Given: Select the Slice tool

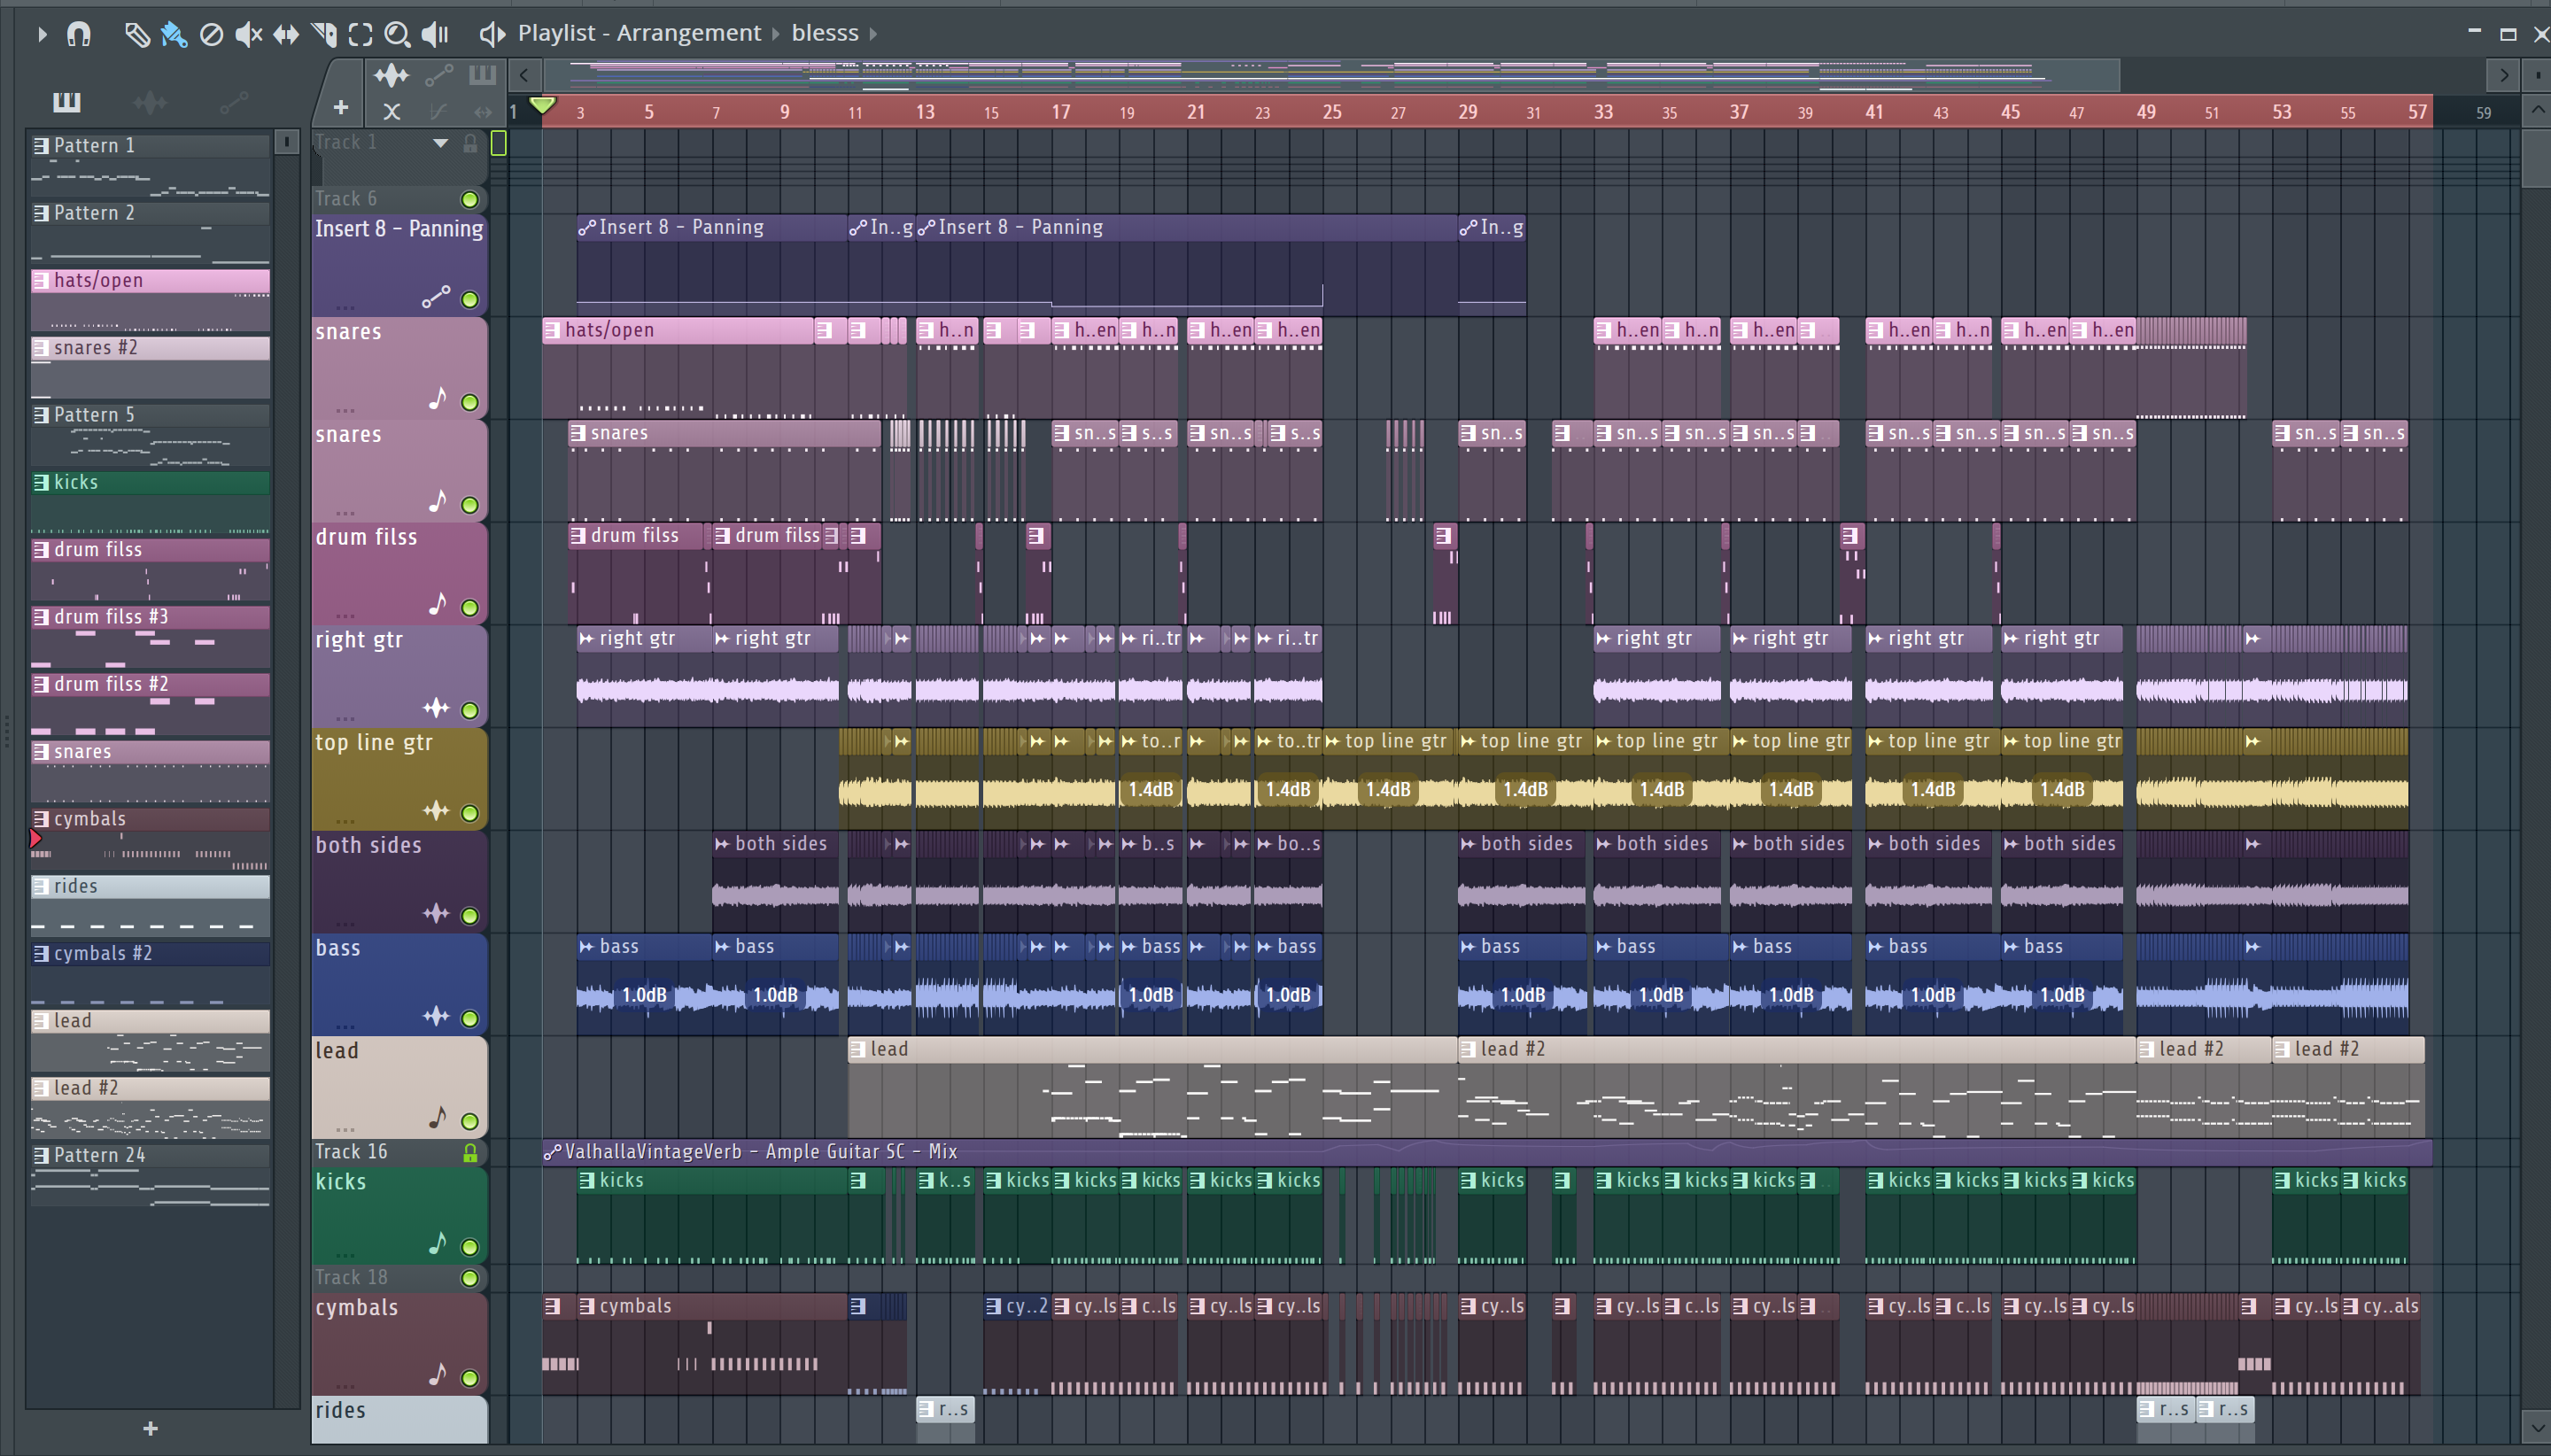Looking at the screenshot, I should pos(324,35).
